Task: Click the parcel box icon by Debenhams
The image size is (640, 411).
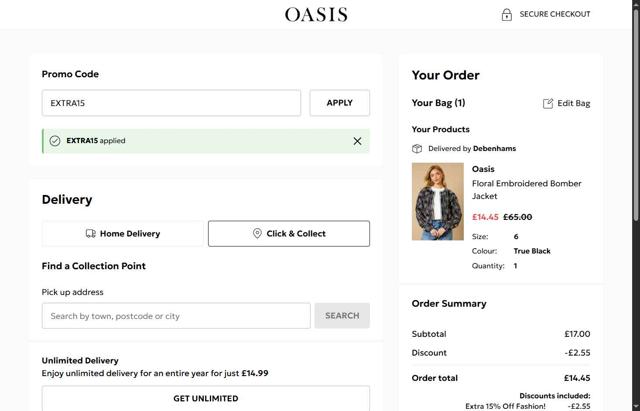Action: pyautogui.click(x=417, y=149)
